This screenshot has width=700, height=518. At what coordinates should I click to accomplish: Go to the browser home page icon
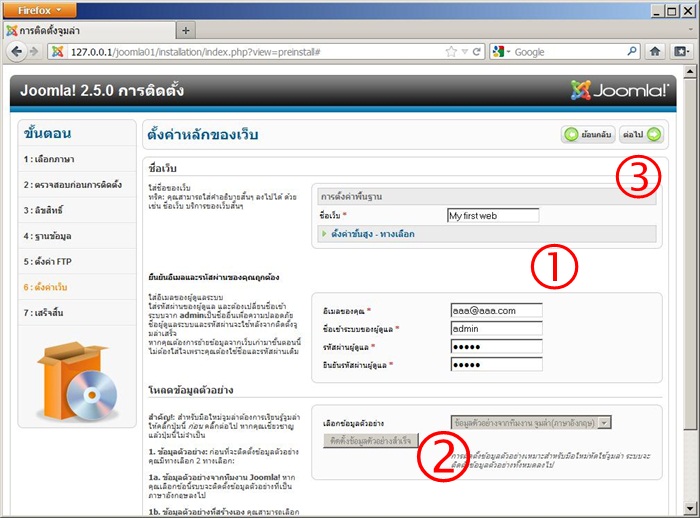[655, 52]
